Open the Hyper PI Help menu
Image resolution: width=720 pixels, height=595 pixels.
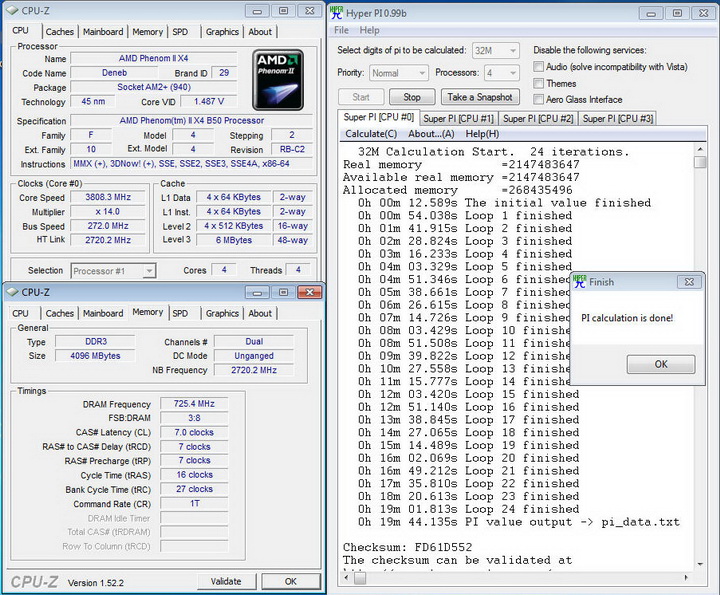point(369,30)
